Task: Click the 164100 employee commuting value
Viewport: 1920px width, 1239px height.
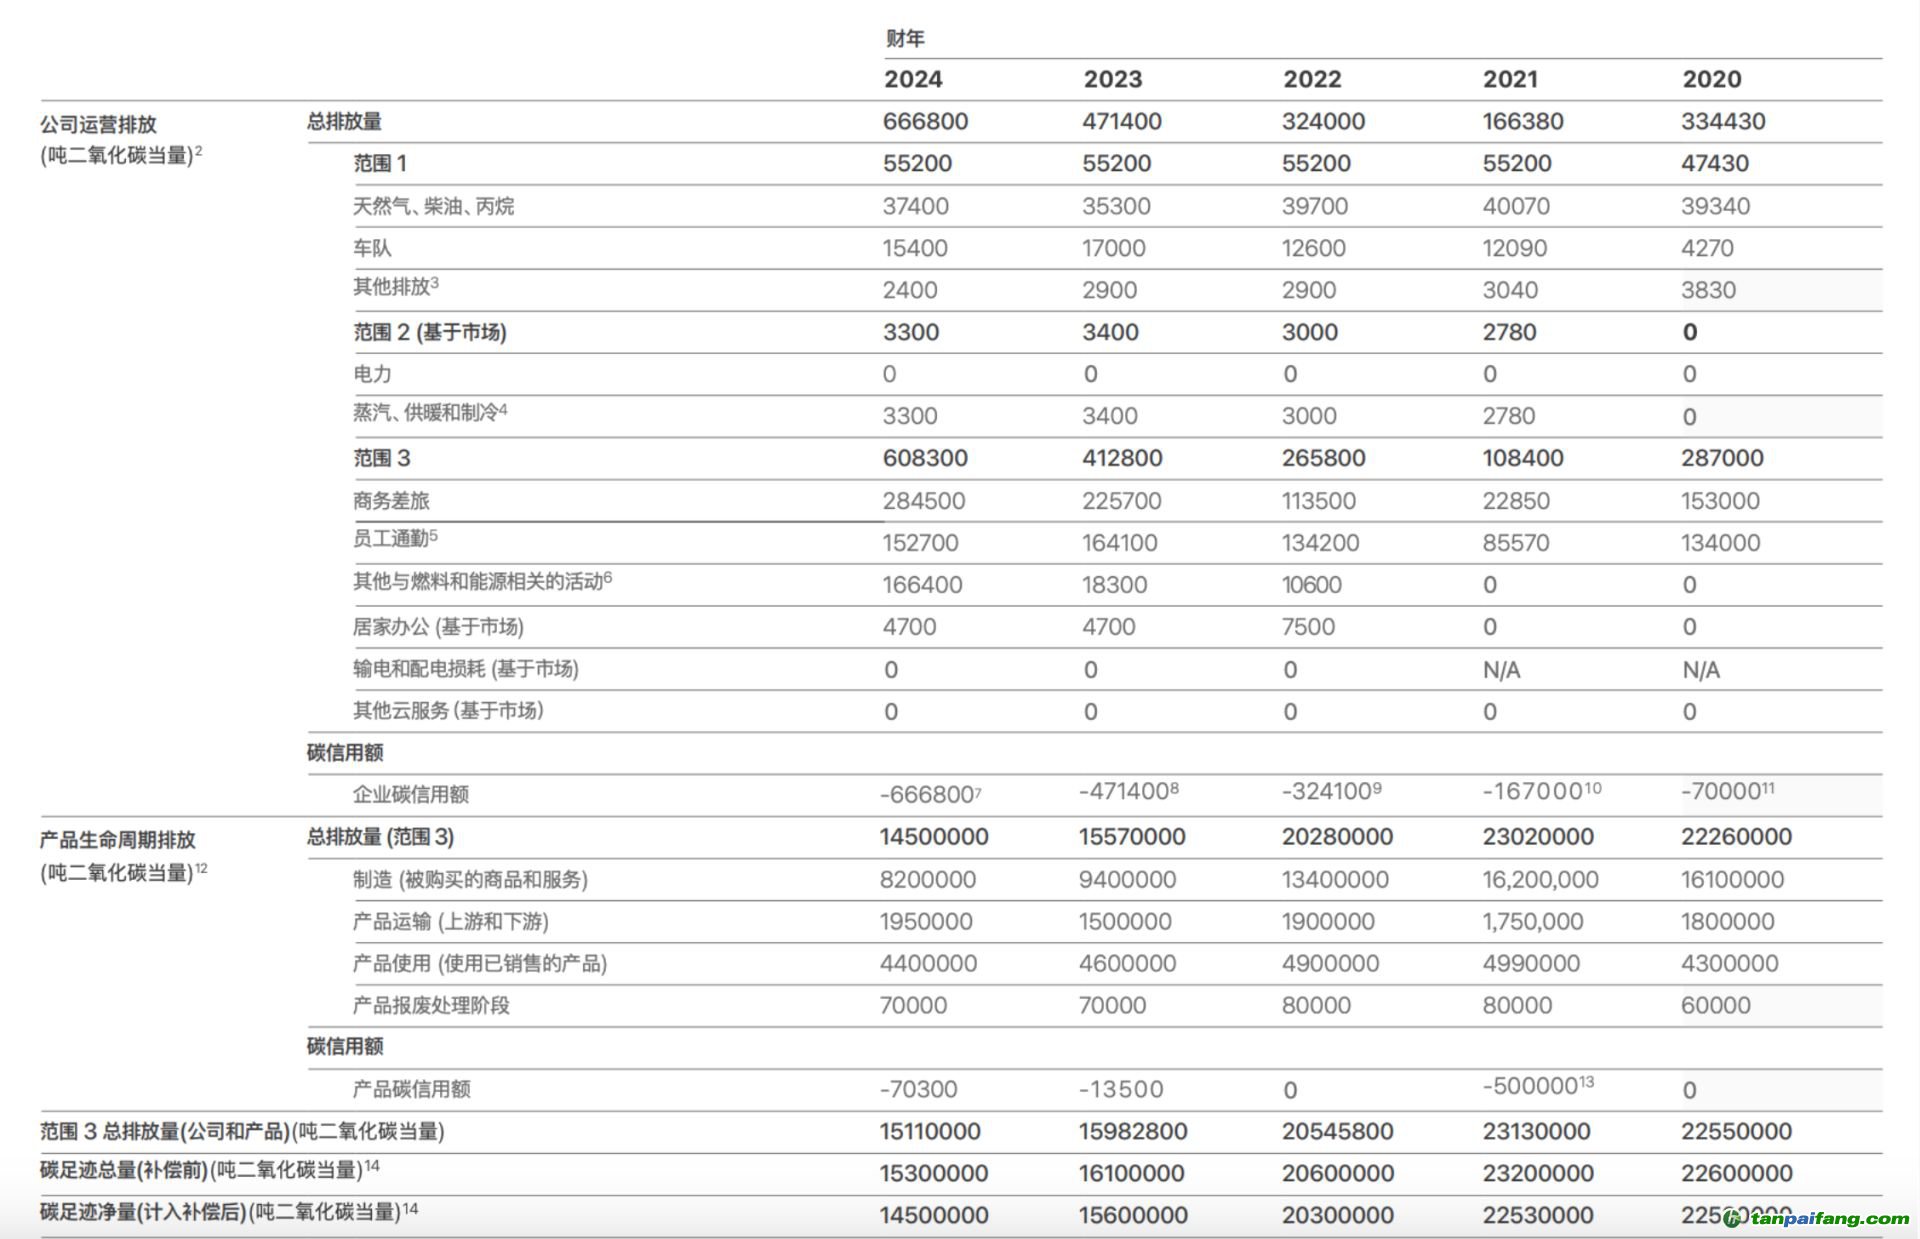Action: coord(1120,543)
